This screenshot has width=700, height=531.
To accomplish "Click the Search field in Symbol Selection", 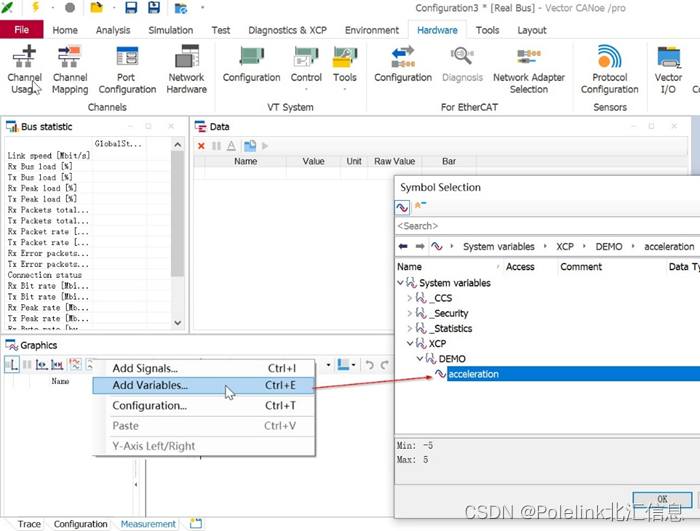I will [x=547, y=226].
